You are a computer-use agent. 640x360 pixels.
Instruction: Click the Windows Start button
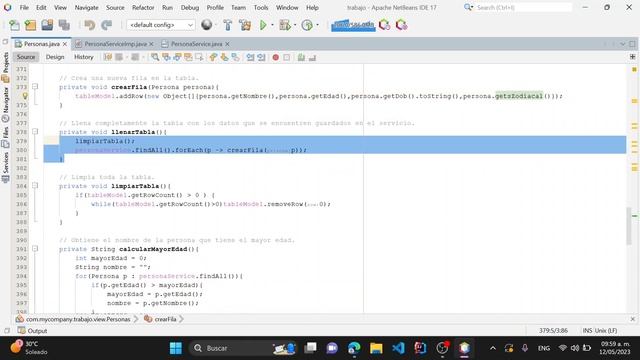pyautogui.click(x=176, y=348)
